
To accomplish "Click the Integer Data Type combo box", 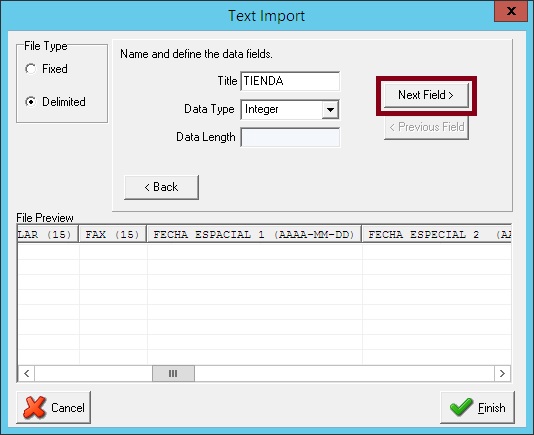I will (x=290, y=109).
